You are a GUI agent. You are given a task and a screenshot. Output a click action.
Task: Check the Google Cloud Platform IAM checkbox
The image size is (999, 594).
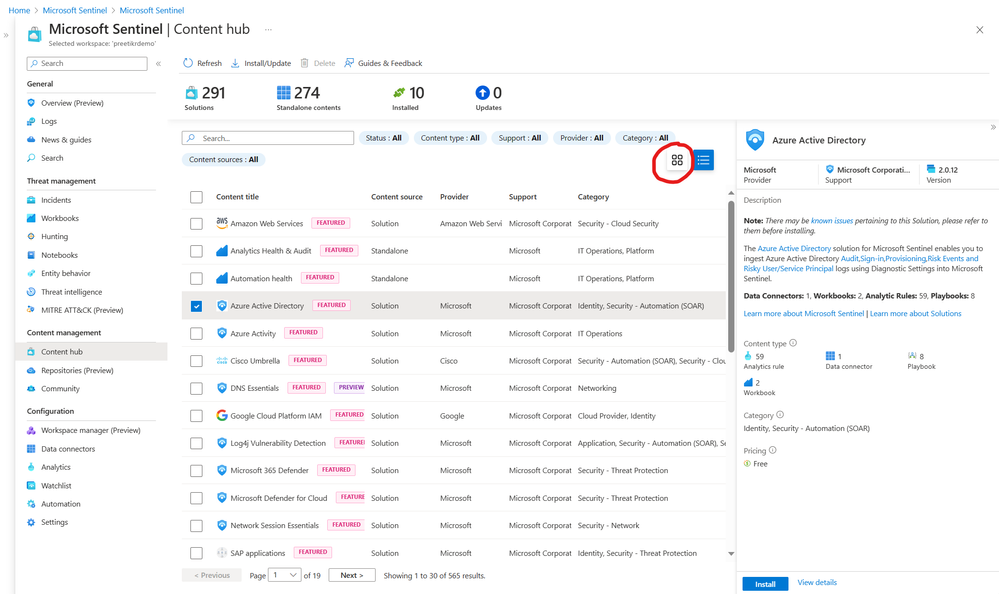tap(196, 416)
